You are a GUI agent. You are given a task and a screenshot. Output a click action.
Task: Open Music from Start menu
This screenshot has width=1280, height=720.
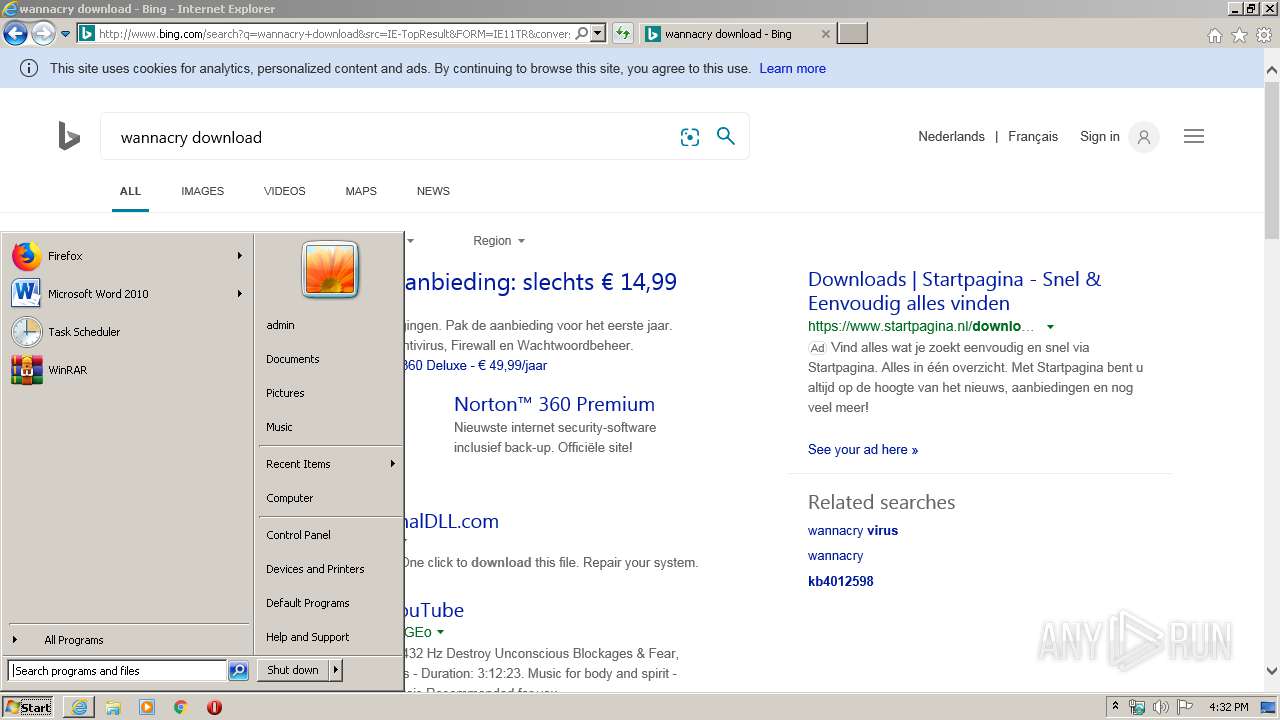[329, 427]
